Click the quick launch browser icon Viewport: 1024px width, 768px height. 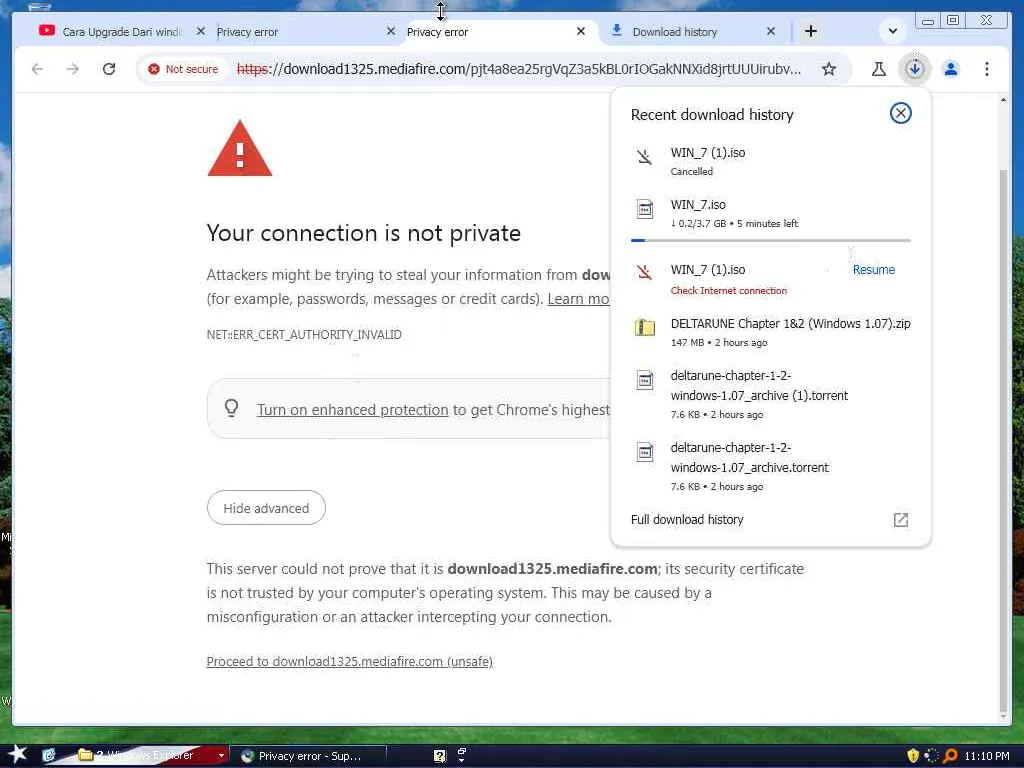click(x=48, y=756)
